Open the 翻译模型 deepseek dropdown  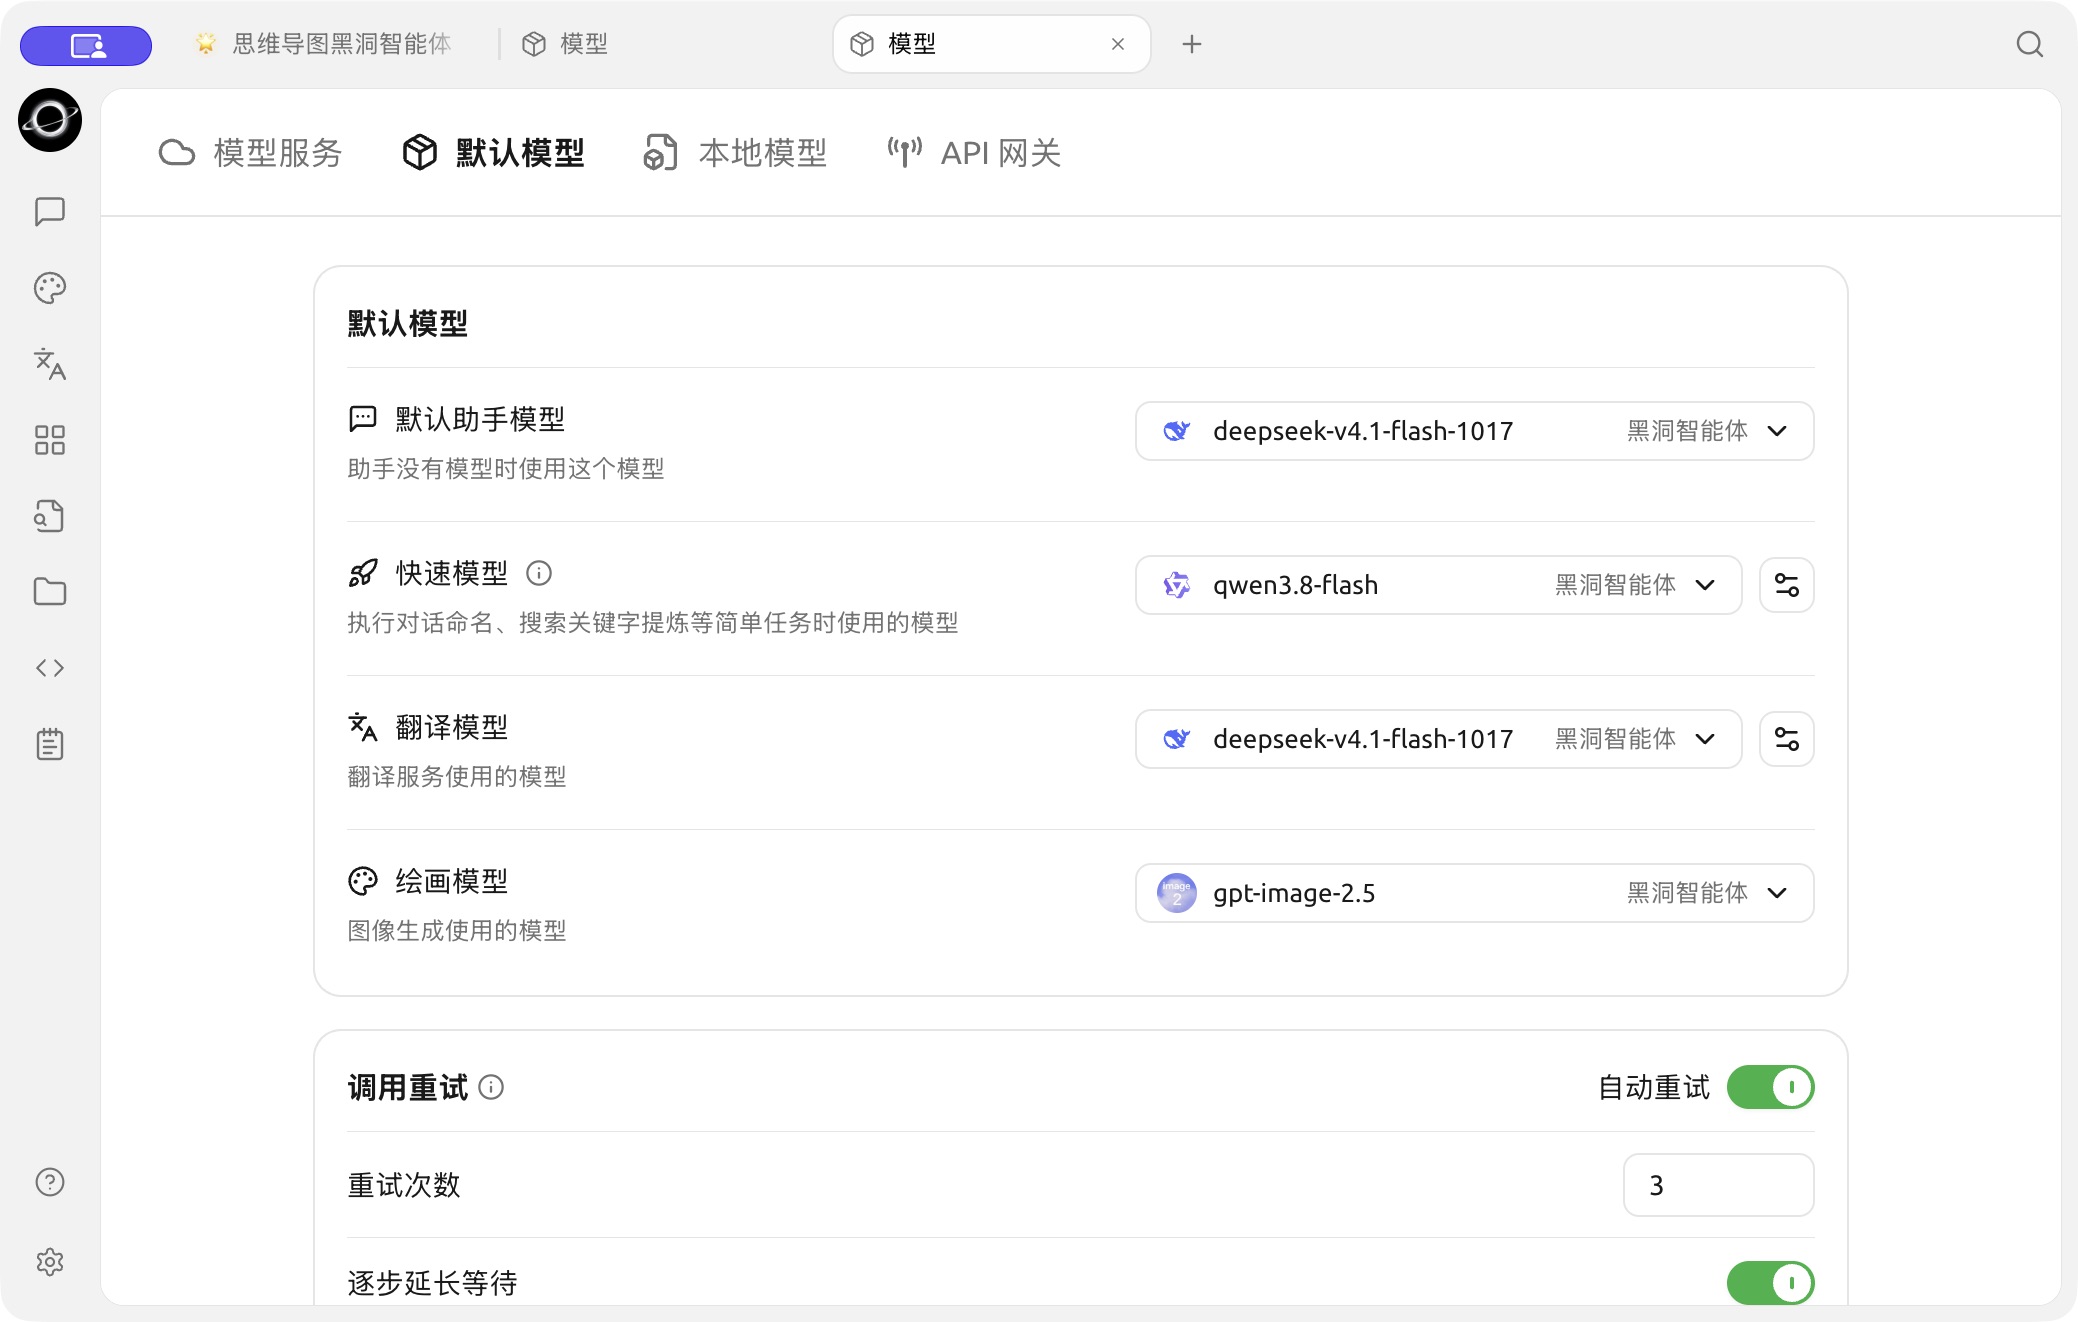1438,739
